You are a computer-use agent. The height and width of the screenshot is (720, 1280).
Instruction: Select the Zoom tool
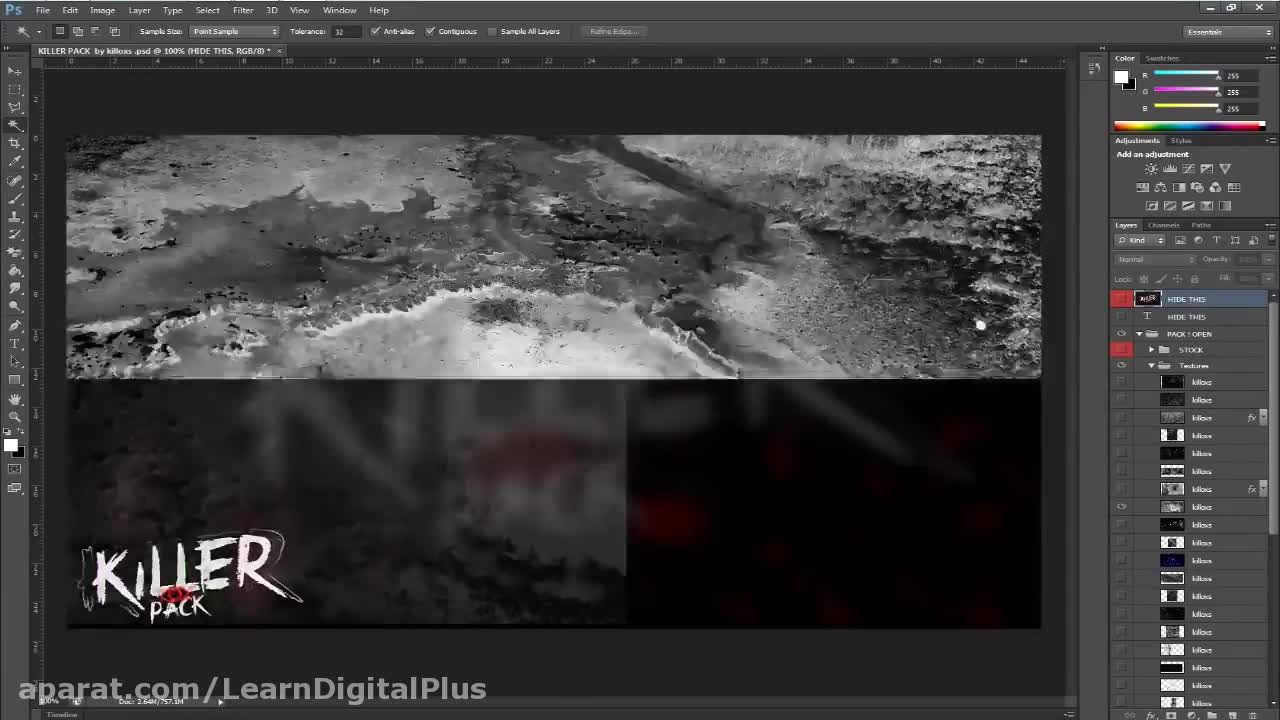15,416
